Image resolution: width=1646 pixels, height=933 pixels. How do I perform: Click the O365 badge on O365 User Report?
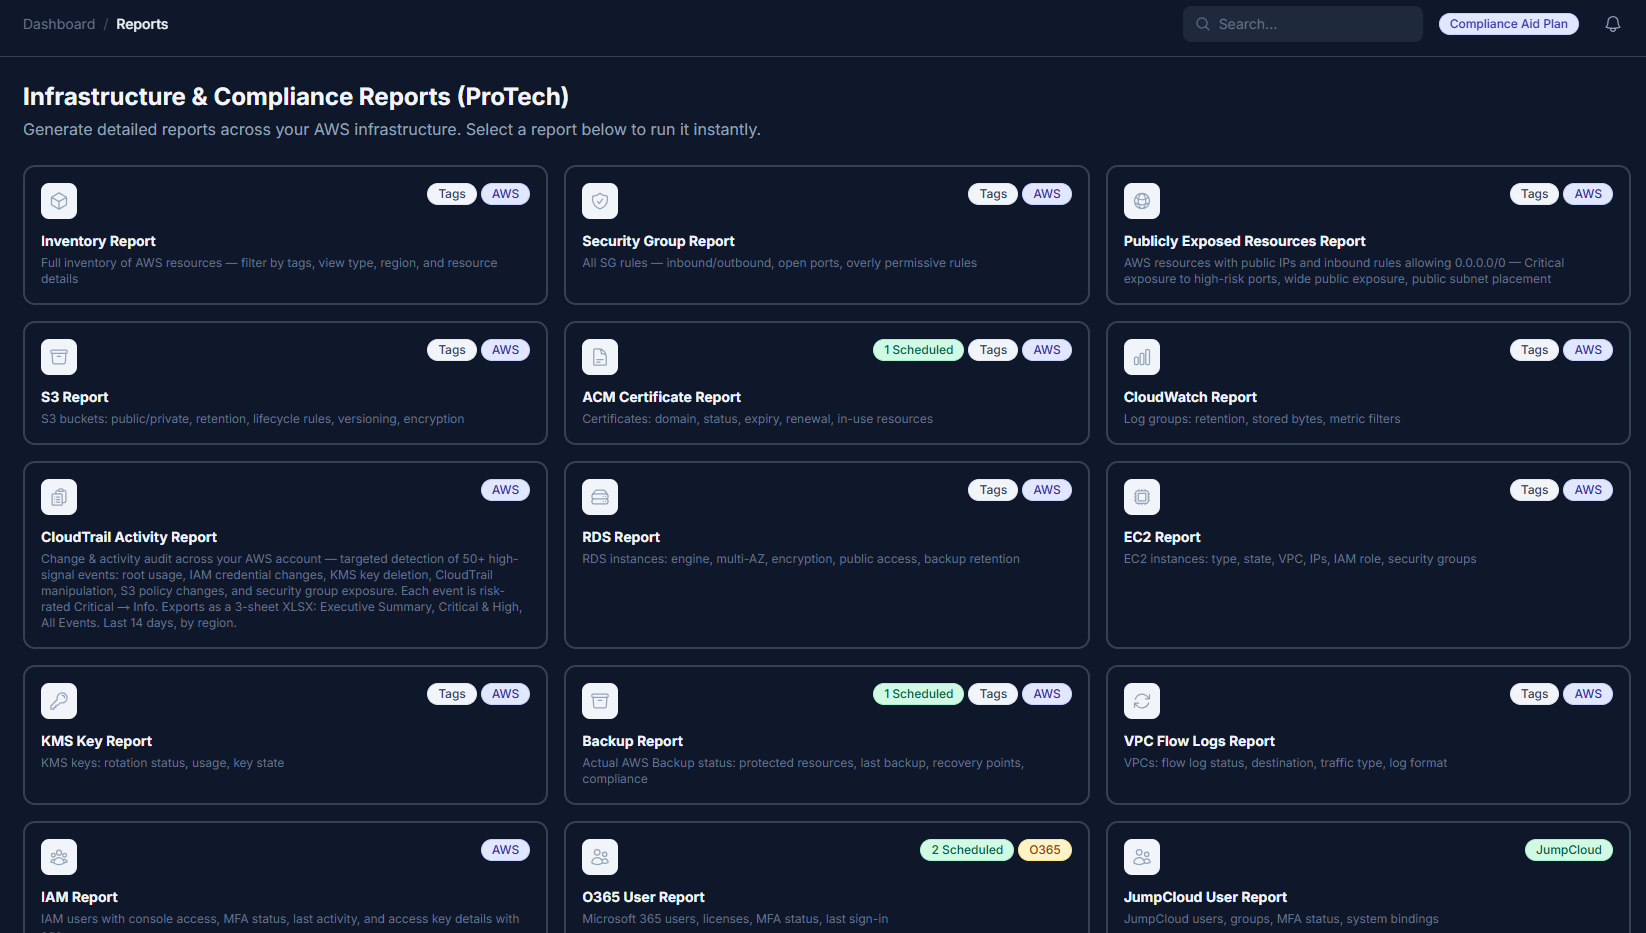coord(1045,850)
